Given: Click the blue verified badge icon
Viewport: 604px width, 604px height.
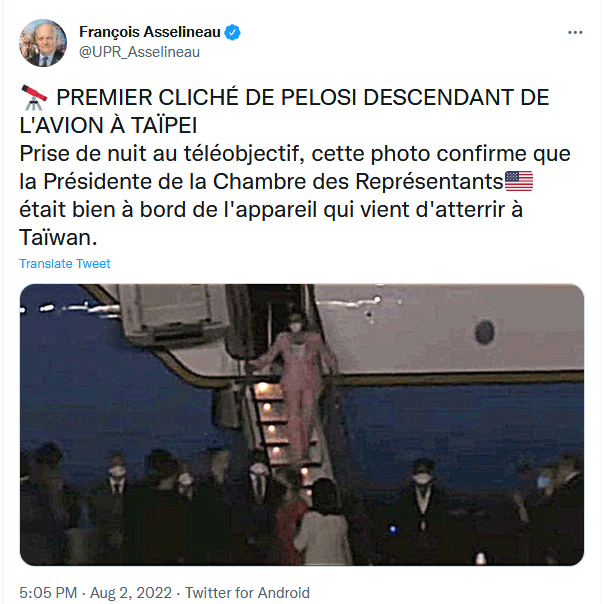Looking at the screenshot, I should [x=233, y=32].
